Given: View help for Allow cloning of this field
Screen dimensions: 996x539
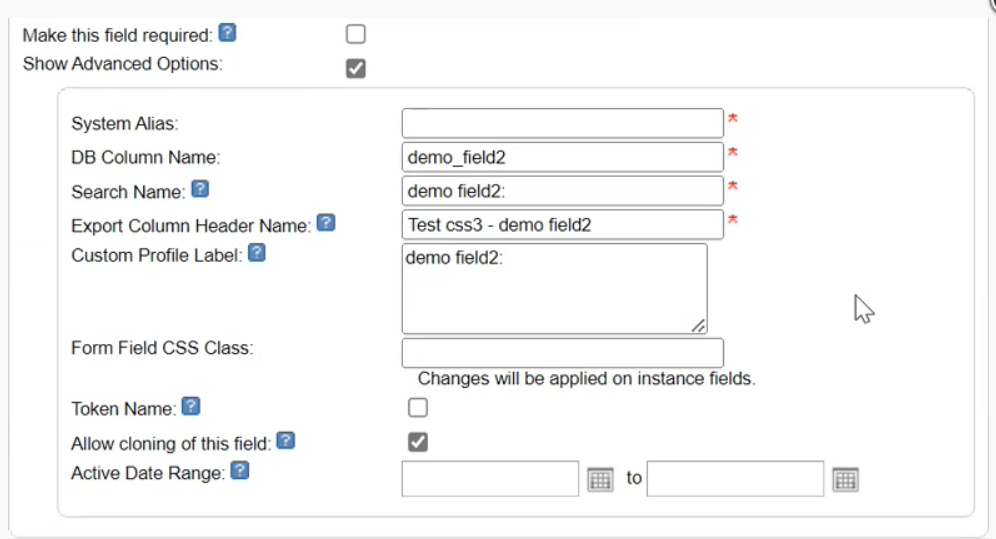Looking at the screenshot, I should (285, 441).
